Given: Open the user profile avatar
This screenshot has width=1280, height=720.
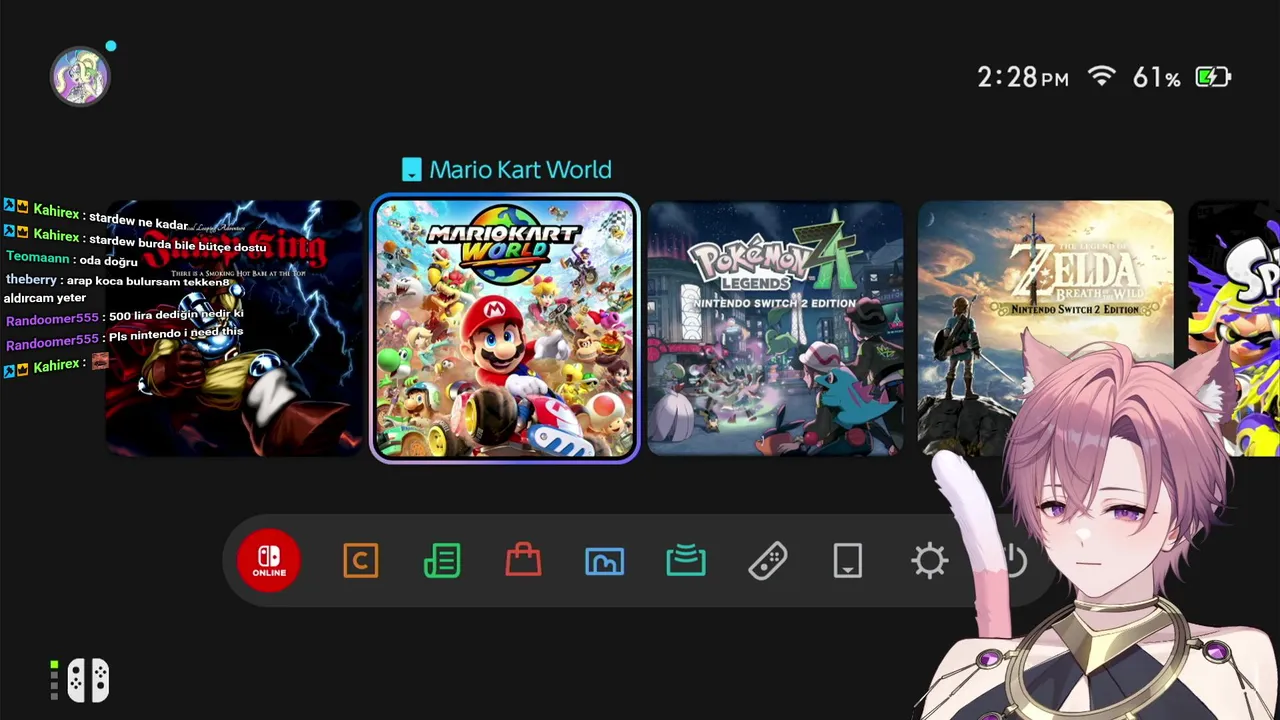Looking at the screenshot, I should (x=80, y=76).
